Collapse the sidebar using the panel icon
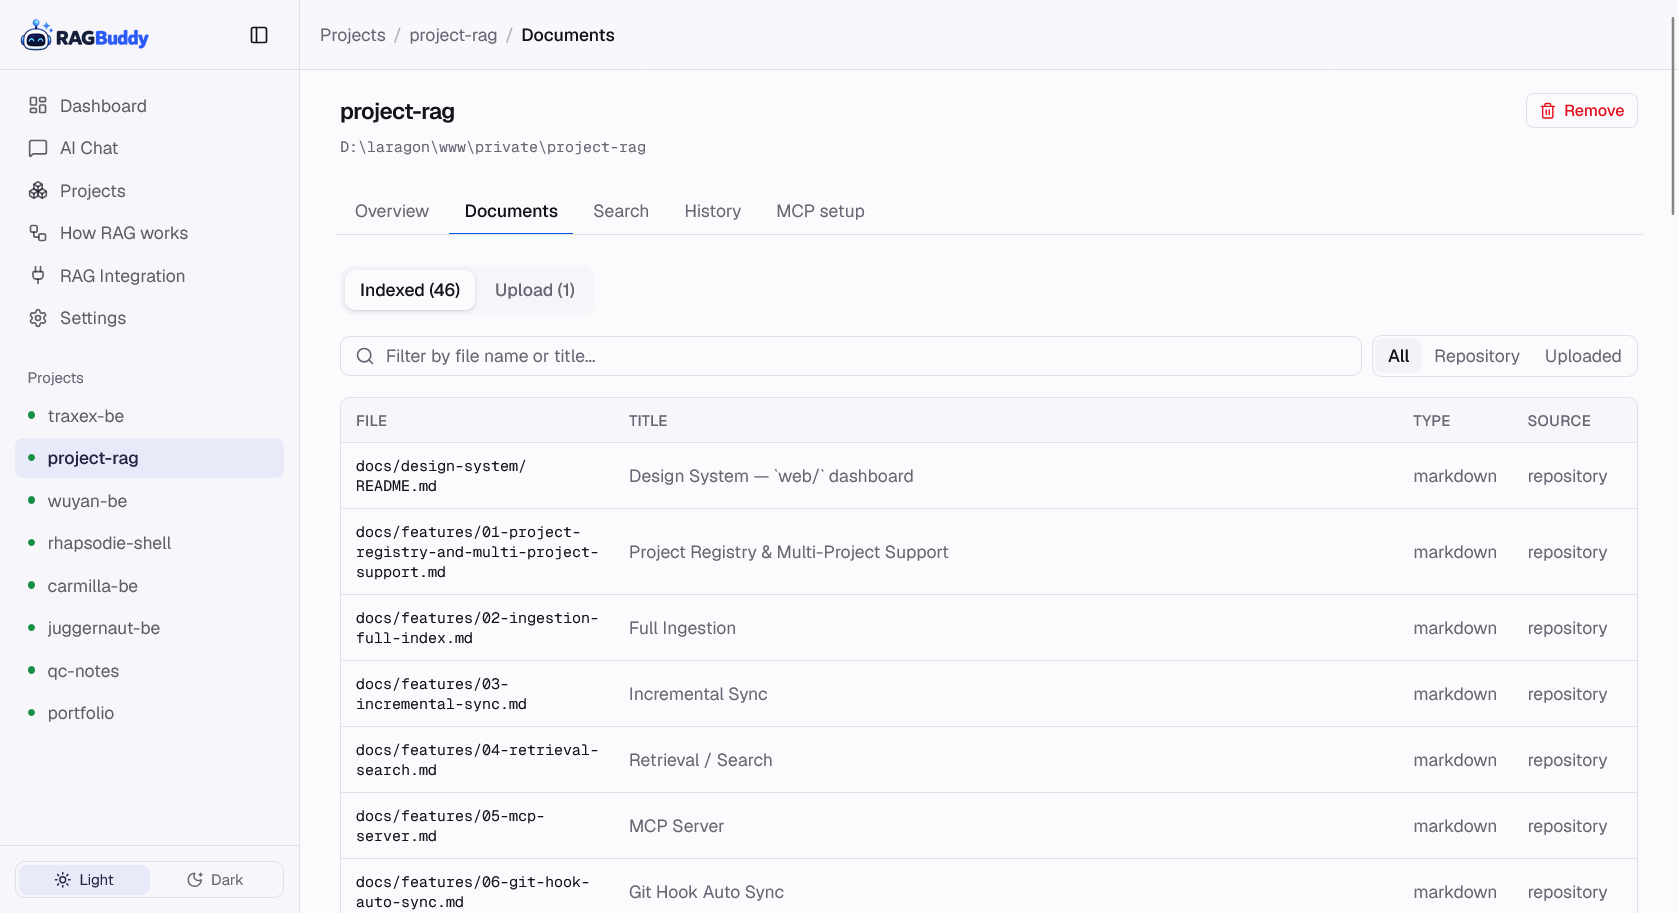The image size is (1678, 913). tap(259, 35)
